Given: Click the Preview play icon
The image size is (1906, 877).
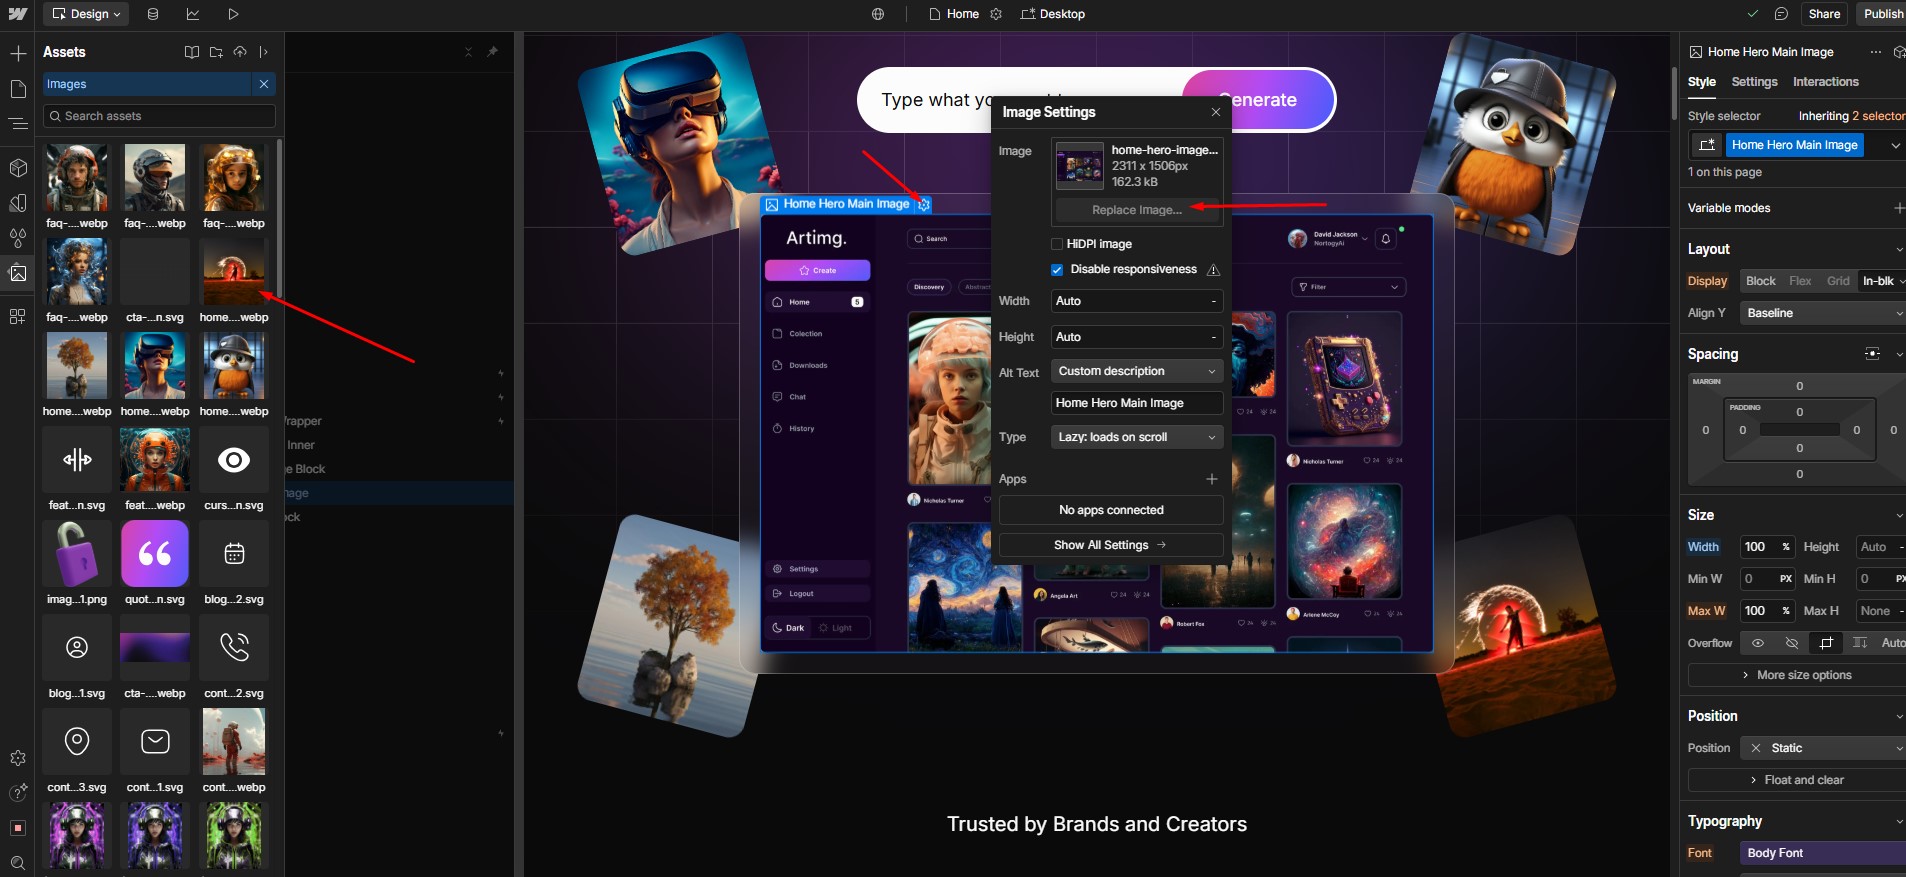Looking at the screenshot, I should (x=233, y=14).
